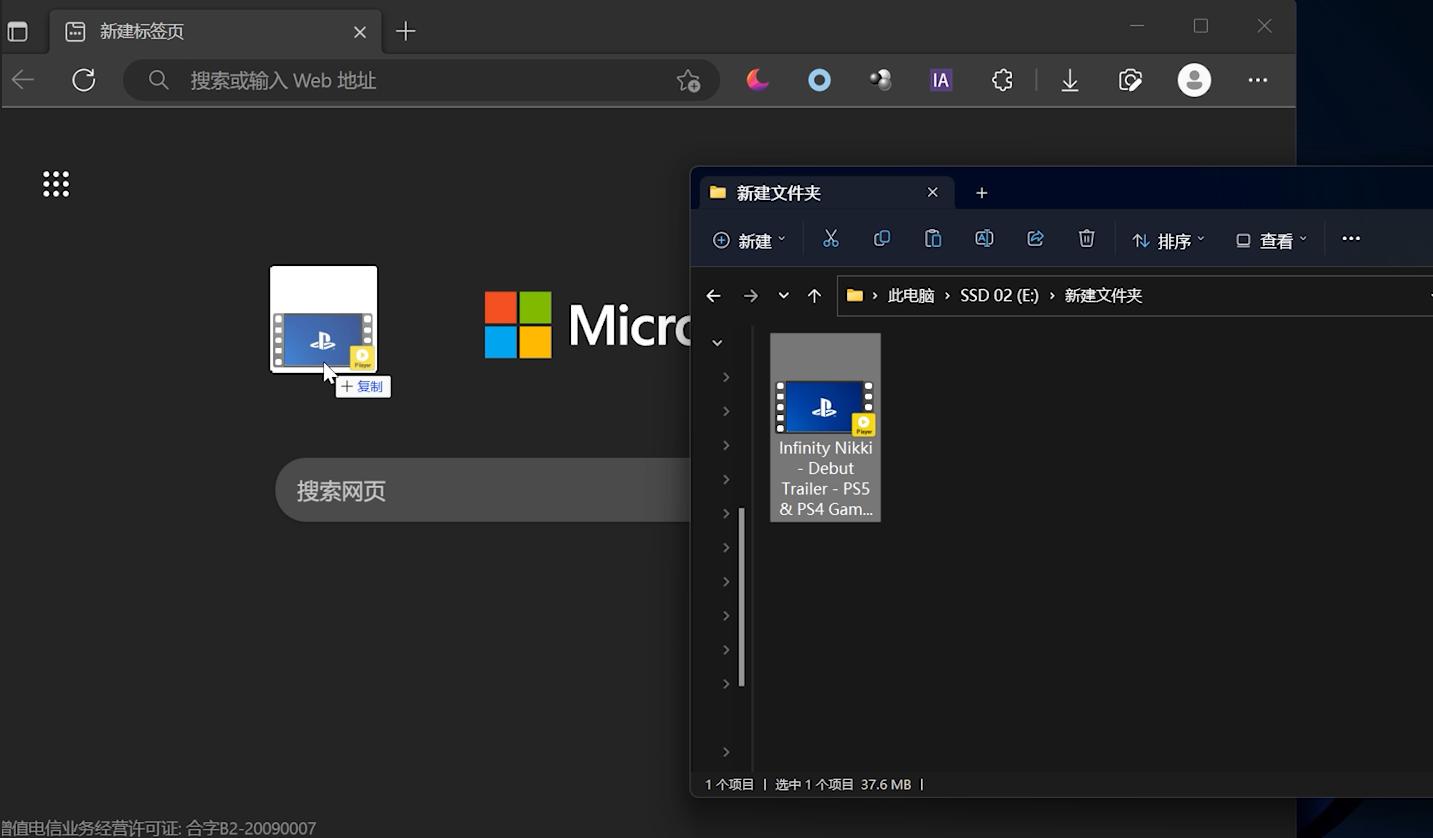The image size is (1433, 838).
Task: Open 此电脑 from the breadcrumb path
Action: coord(910,295)
